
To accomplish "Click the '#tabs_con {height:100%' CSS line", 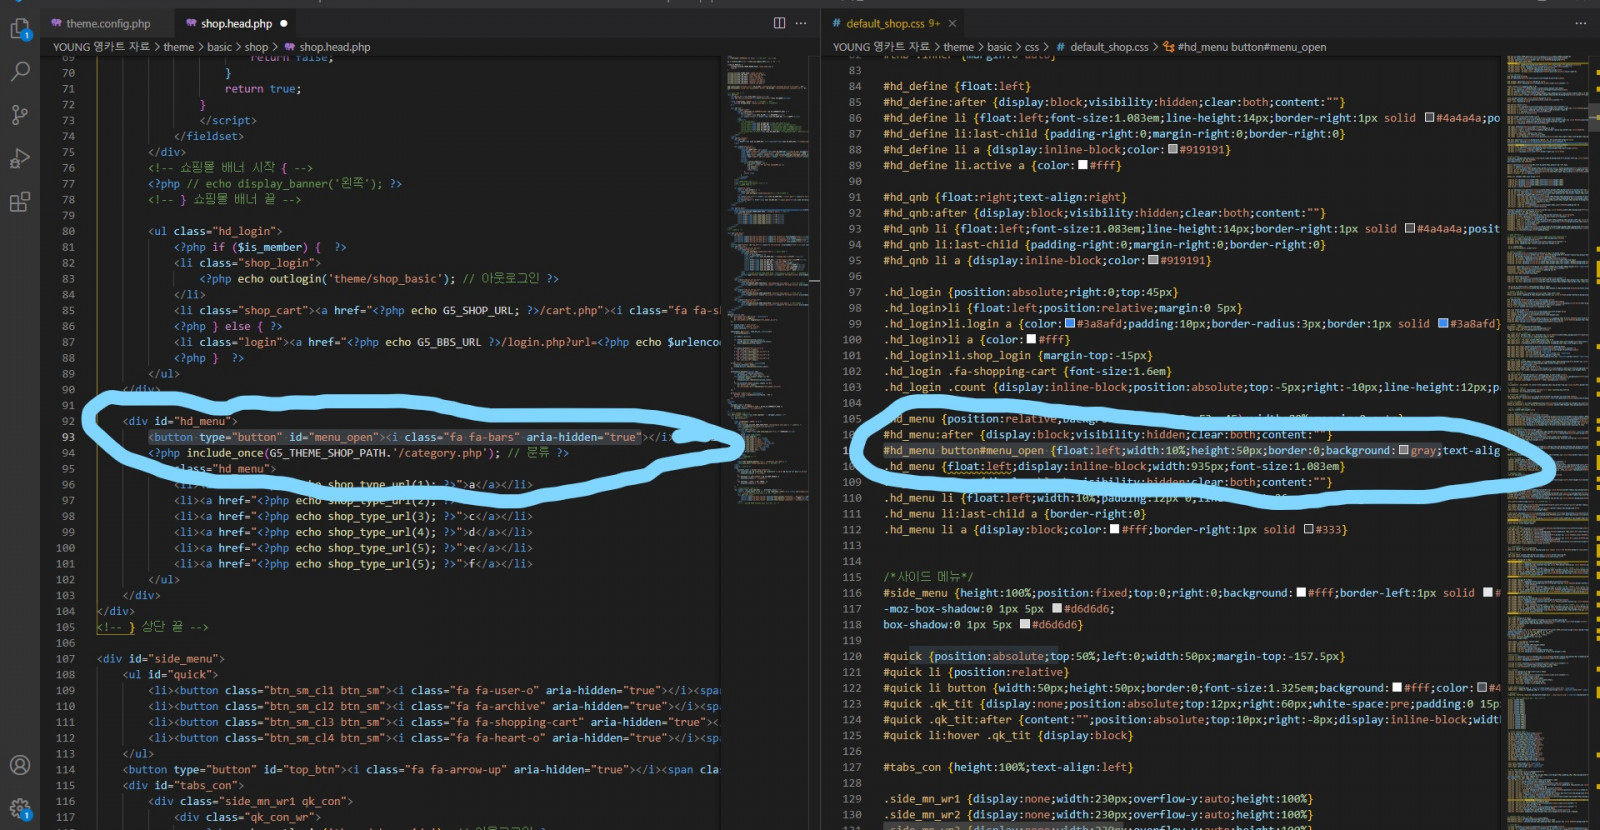I will (1008, 768).
